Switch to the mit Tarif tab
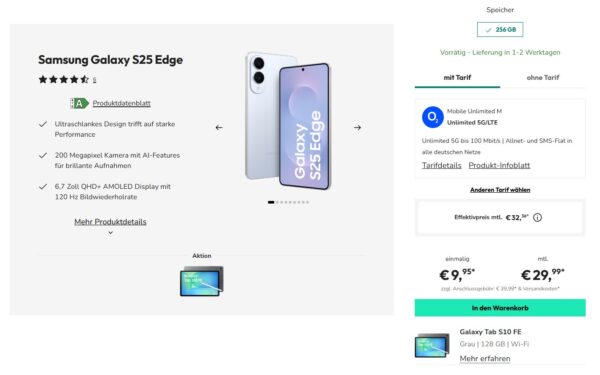 tap(457, 78)
